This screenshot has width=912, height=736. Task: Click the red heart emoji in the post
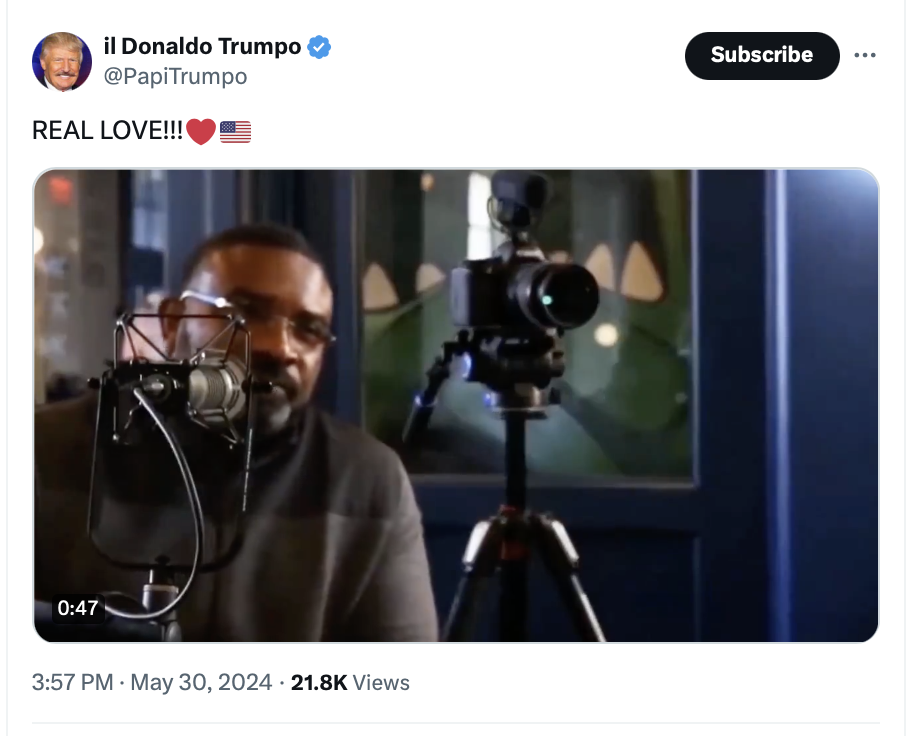[x=201, y=131]
